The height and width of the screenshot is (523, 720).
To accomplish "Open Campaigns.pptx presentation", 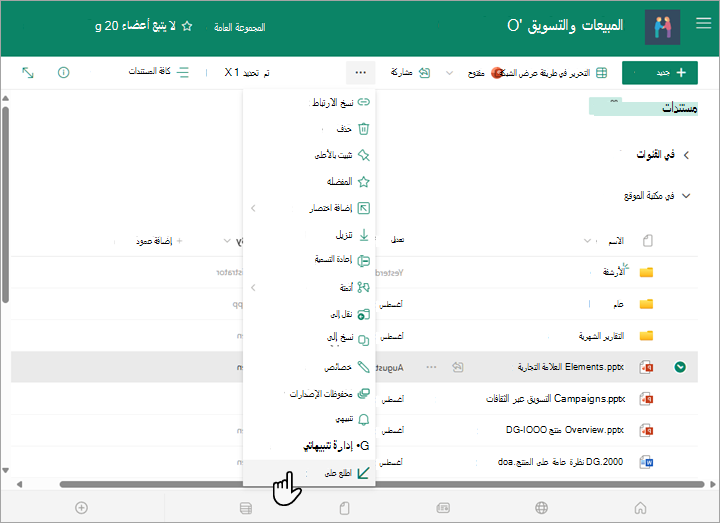I will (x=555, y=399).
